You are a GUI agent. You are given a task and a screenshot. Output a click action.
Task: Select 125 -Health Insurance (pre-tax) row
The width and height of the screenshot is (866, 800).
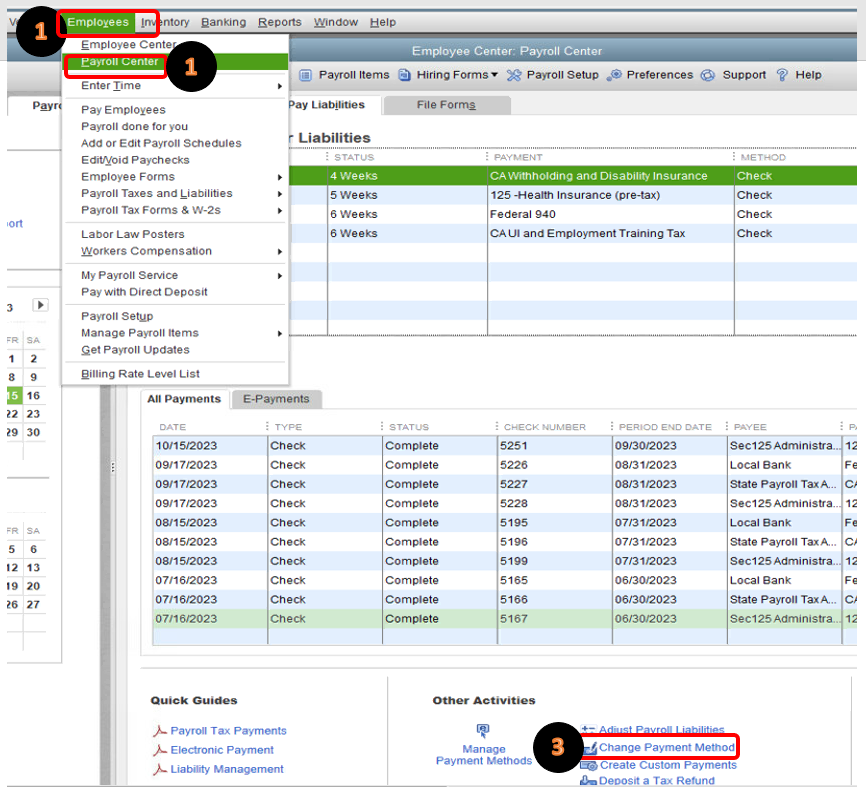(x=573, y=195)
